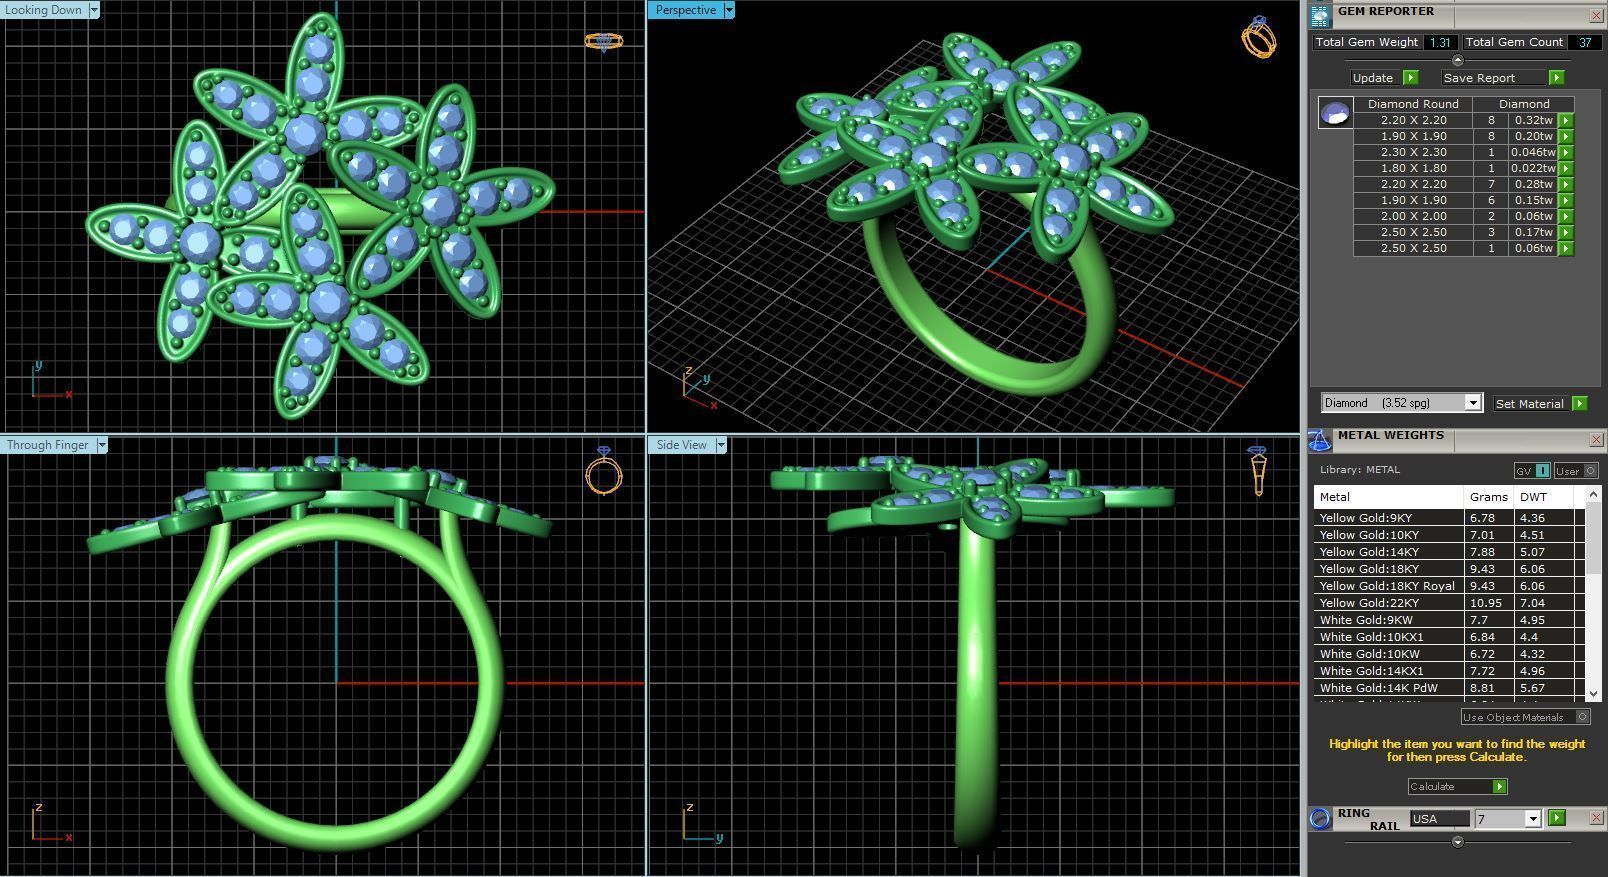Toggle the User library switch

(1576, 471)
